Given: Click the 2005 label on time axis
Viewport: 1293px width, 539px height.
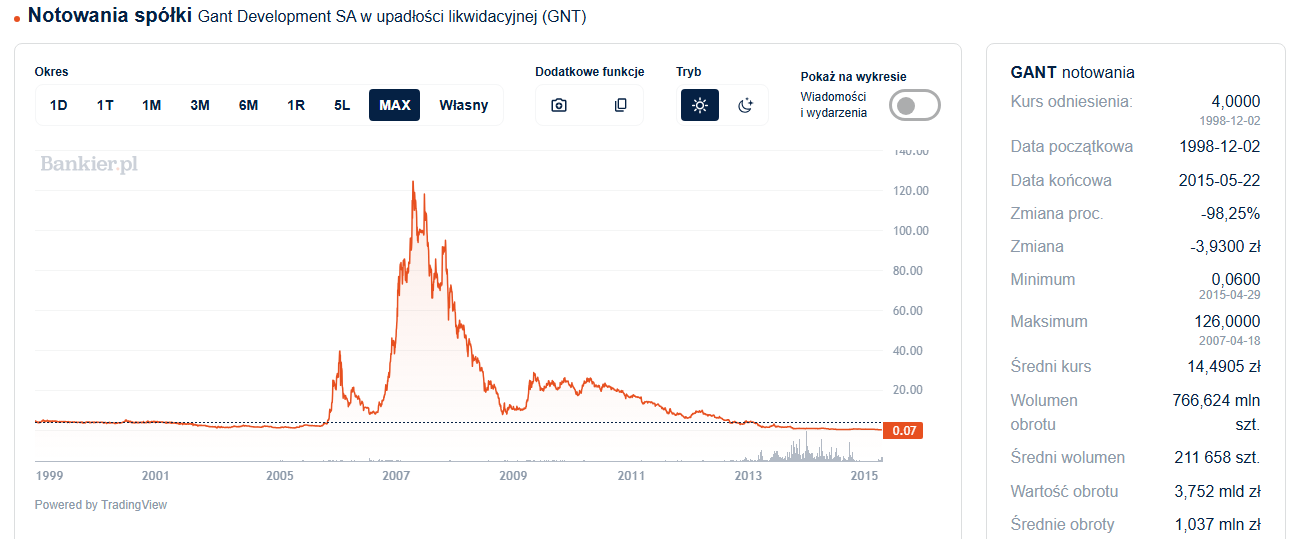Looking at the screenshot, I should pos(279,475).
